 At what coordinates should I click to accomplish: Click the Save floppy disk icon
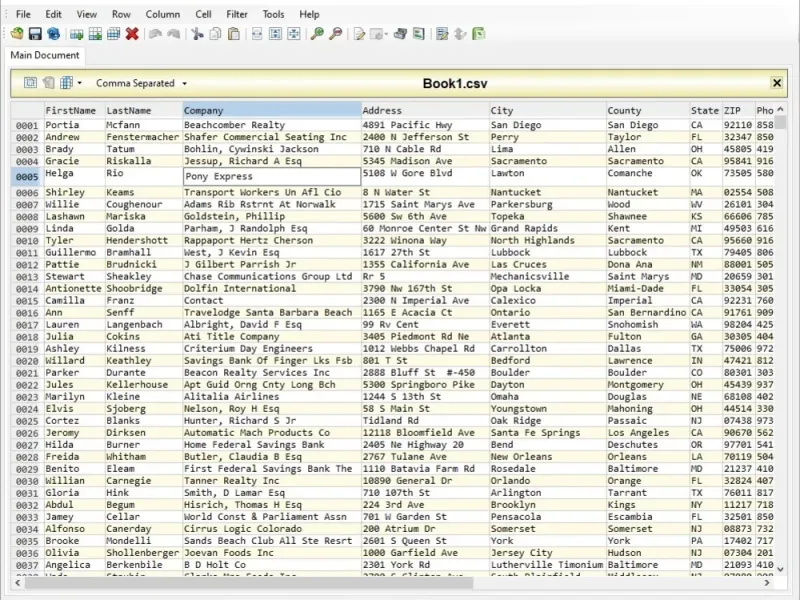click(x=35, y=34)
